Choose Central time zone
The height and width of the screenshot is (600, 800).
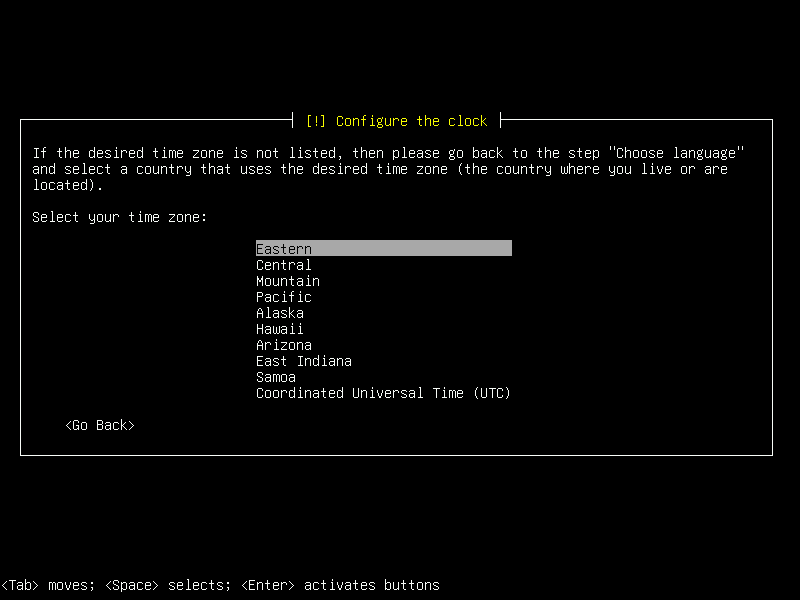[x=384, y=265]
